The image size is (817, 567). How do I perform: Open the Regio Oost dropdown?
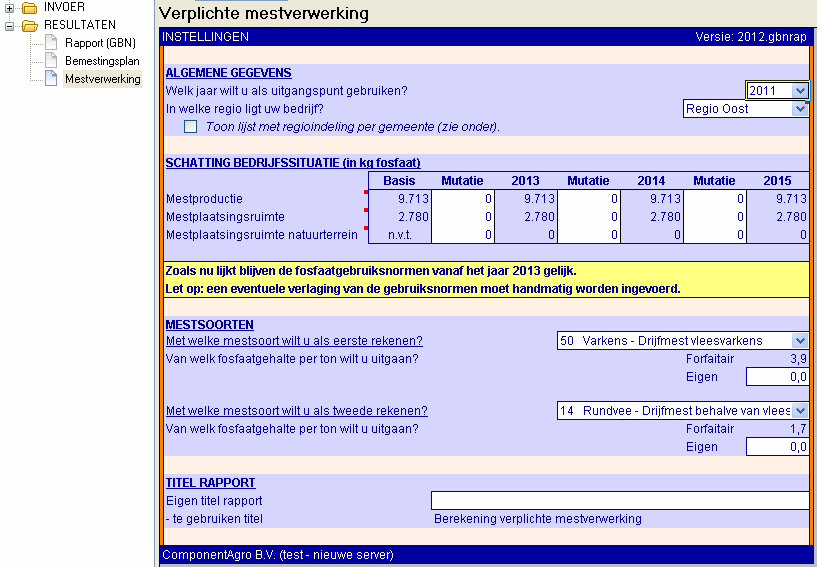tap(799, 109)
